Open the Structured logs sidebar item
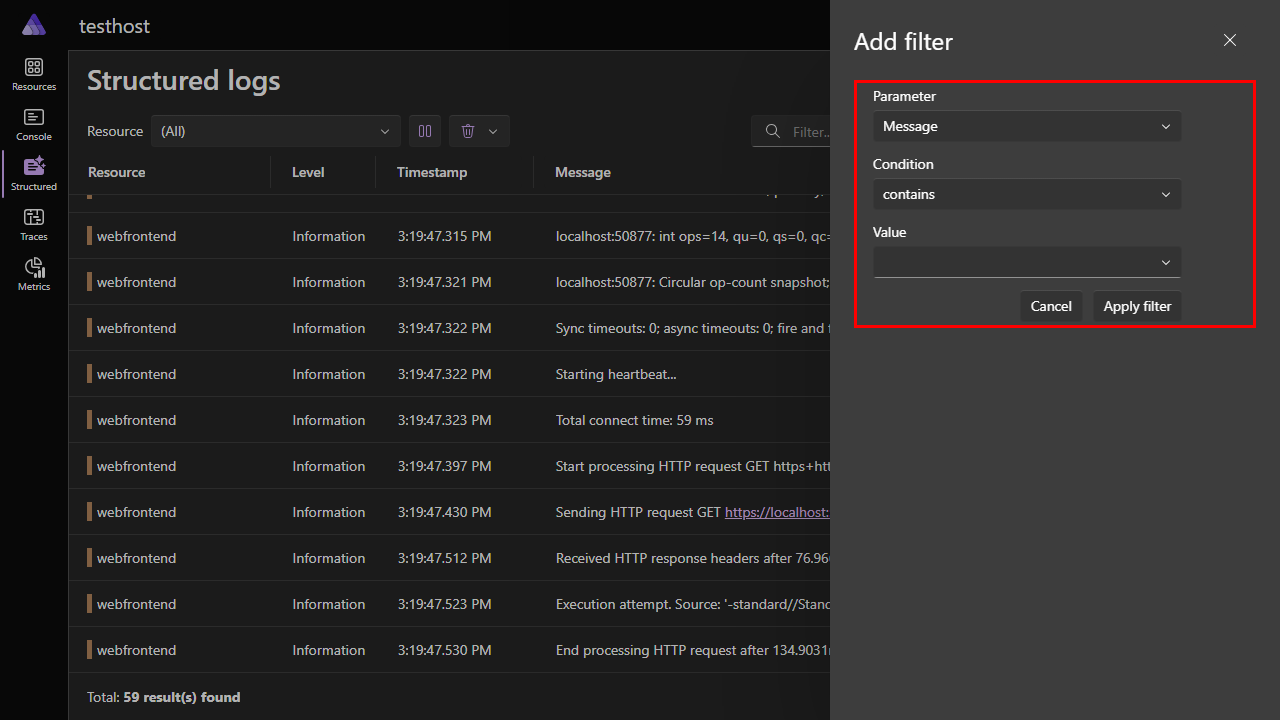Screen dimensions: 1280x720 pyautogui.click(x=34, y=174)
